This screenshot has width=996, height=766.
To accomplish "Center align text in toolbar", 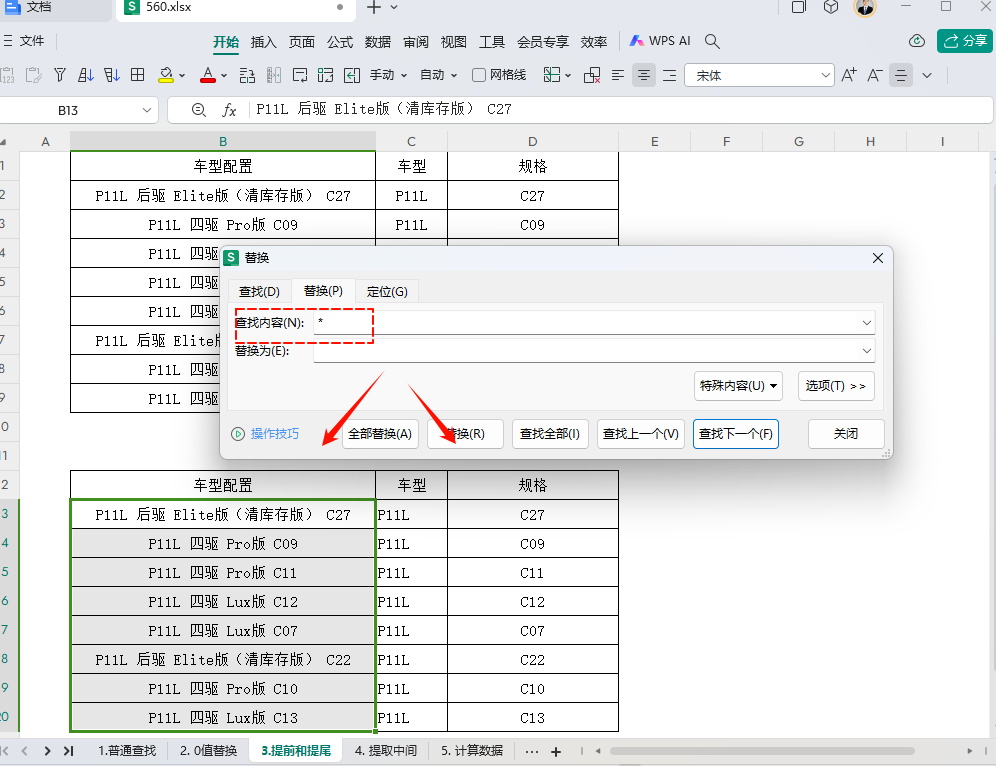I will pos(643,76).
